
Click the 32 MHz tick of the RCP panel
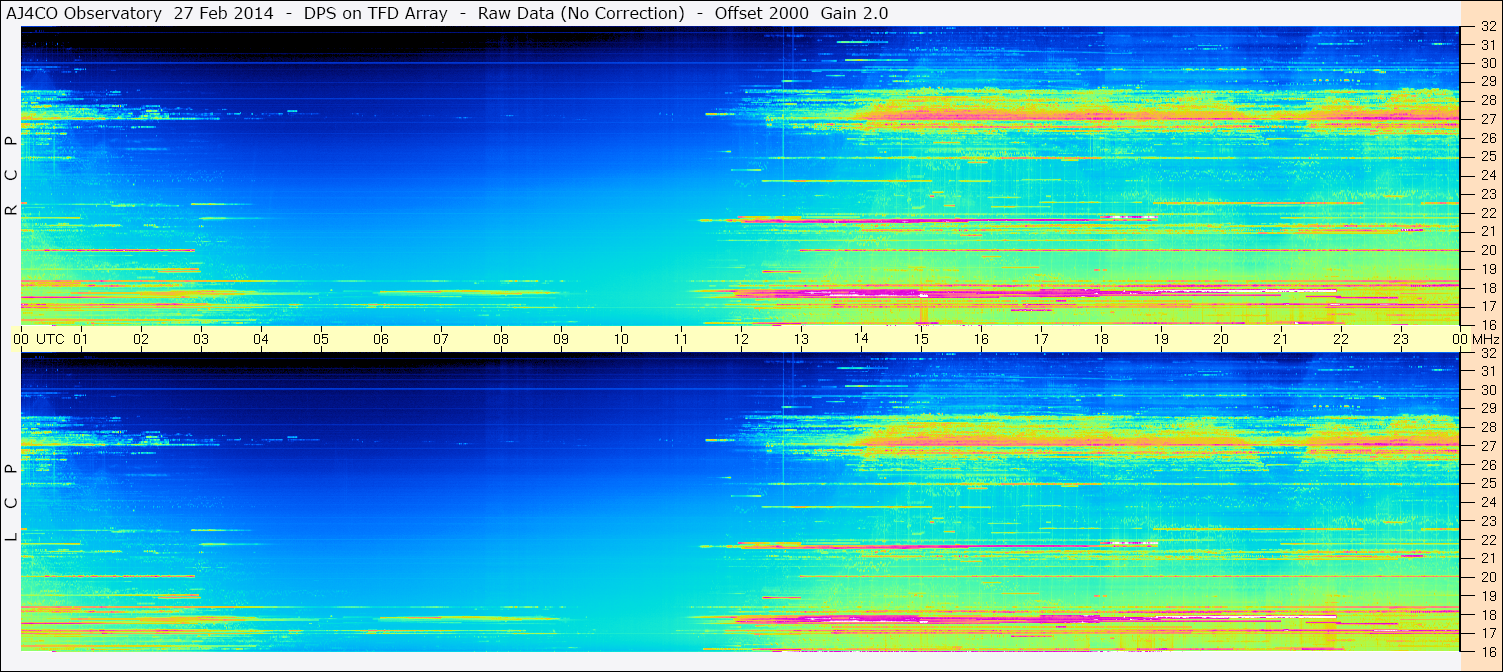(1488, 26)
